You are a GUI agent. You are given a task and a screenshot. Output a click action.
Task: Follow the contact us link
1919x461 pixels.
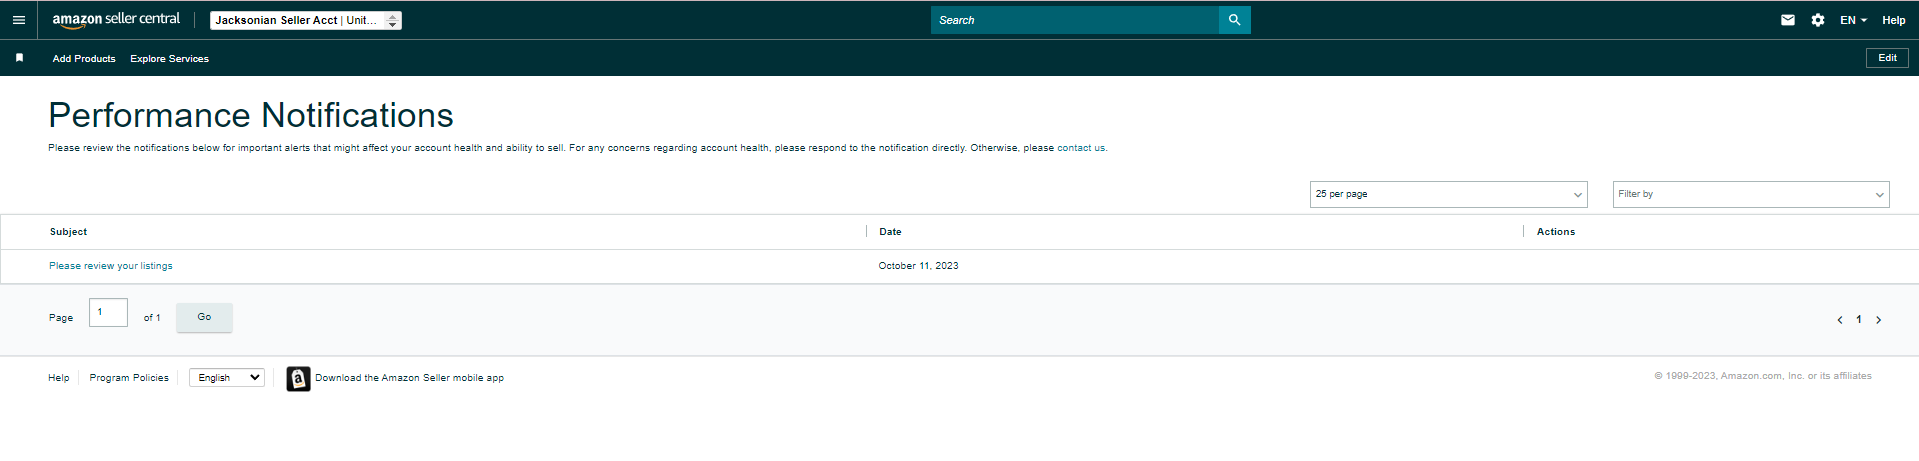click(1081, 148)
